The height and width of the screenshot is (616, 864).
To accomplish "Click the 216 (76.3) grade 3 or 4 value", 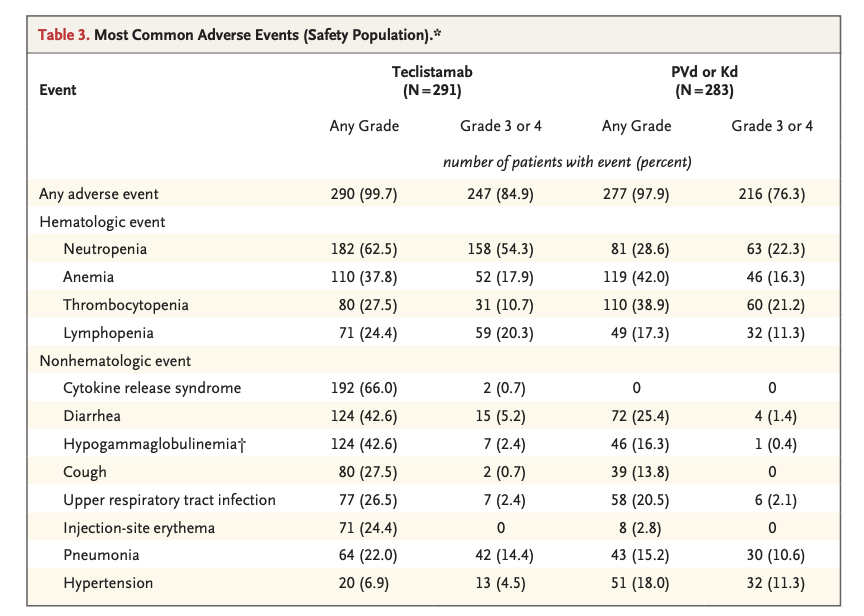I will [x=771, y=194].
